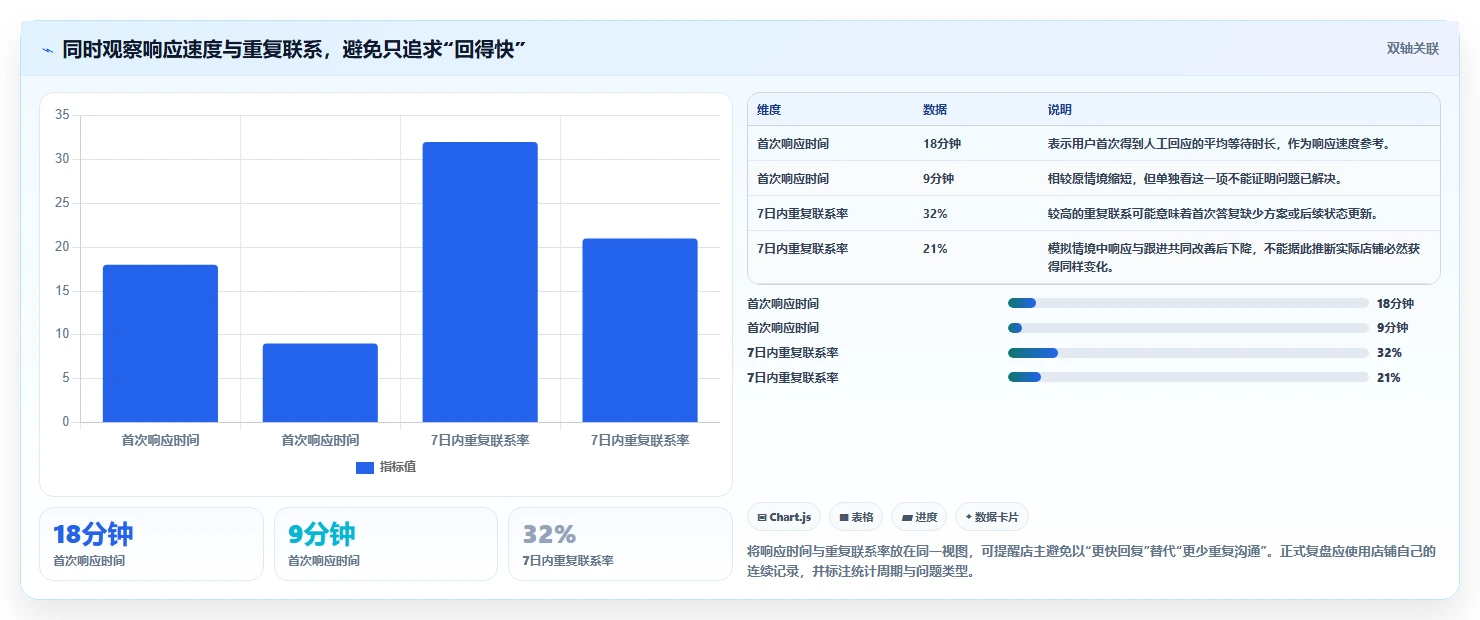
Task: Click the description starting 表示用户首次得到人工回应
Action: click(1219, 144)
